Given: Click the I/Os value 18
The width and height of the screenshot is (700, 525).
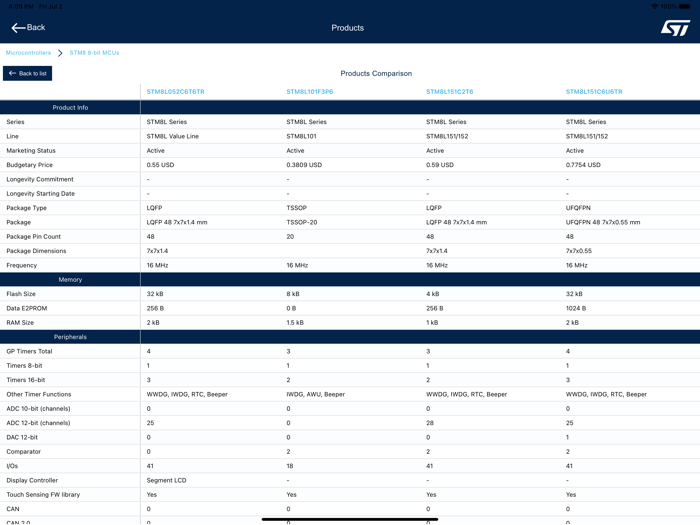Looking at the screenshot, I should tap(290, 466).
